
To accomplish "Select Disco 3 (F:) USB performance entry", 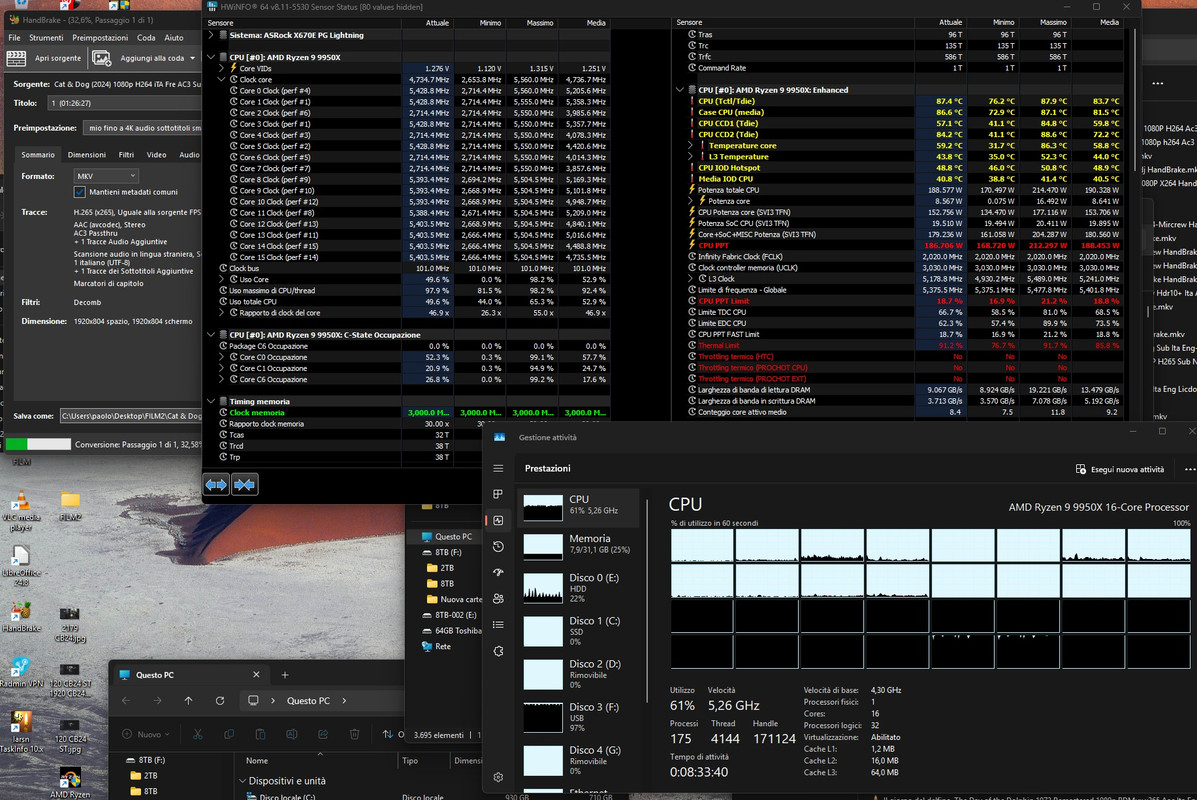I will point(578,717).
